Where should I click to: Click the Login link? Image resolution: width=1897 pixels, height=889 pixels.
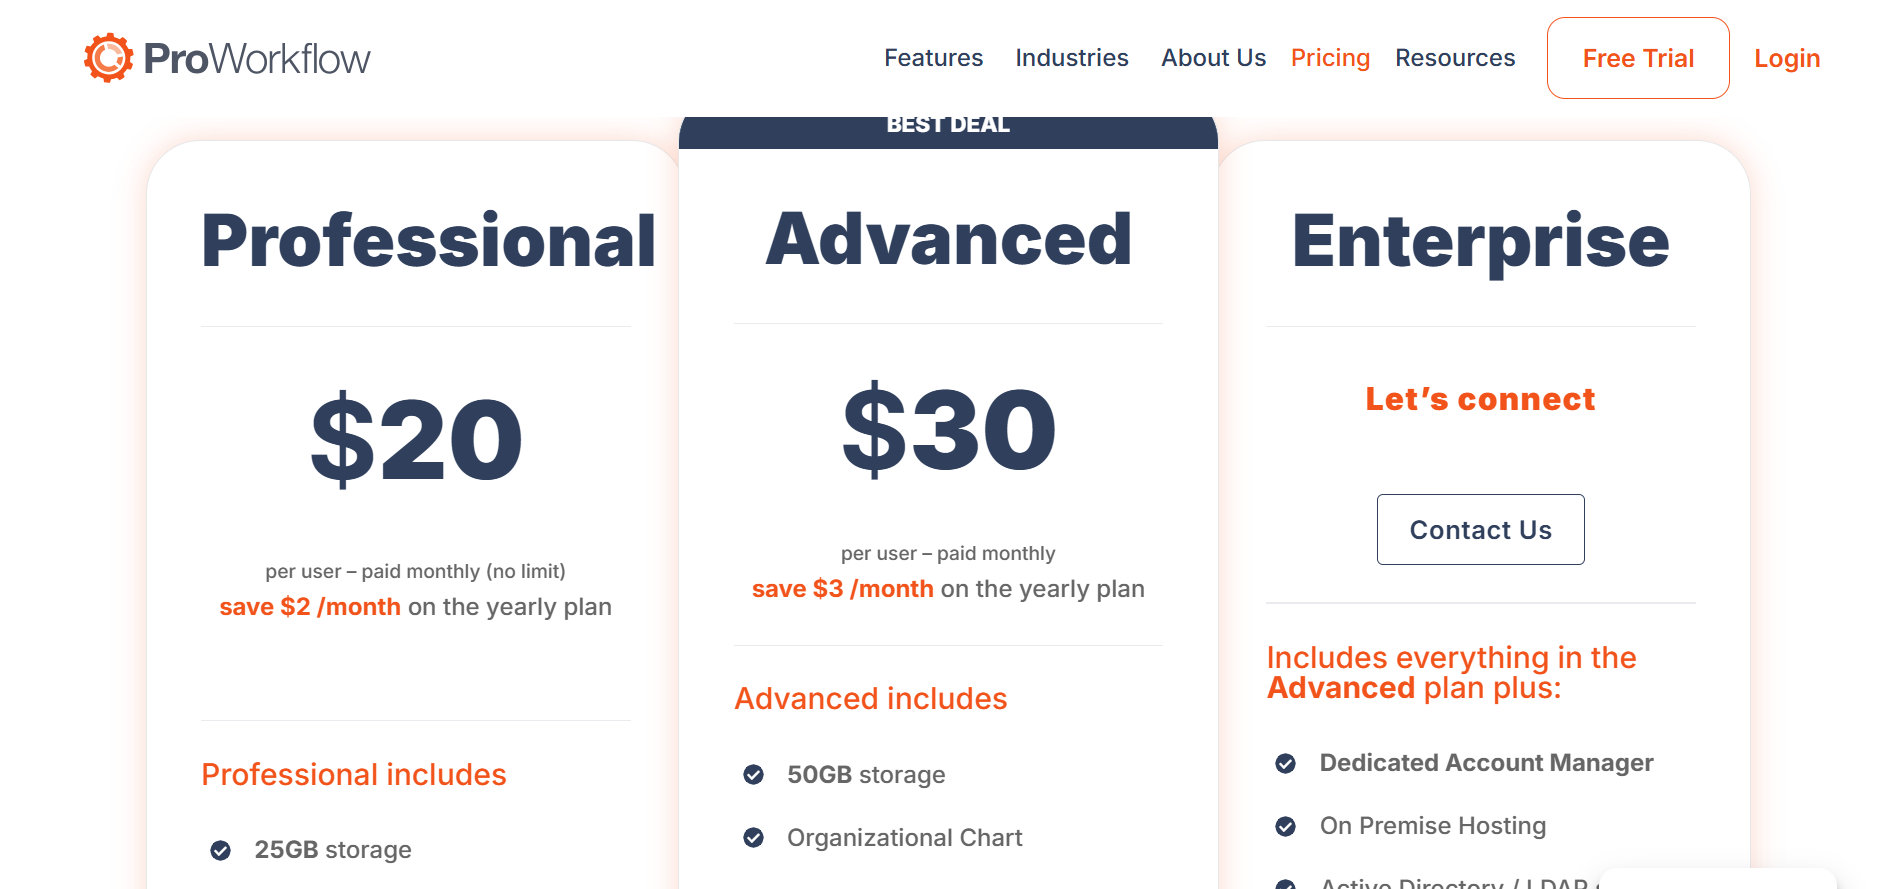click(1787, 58)
